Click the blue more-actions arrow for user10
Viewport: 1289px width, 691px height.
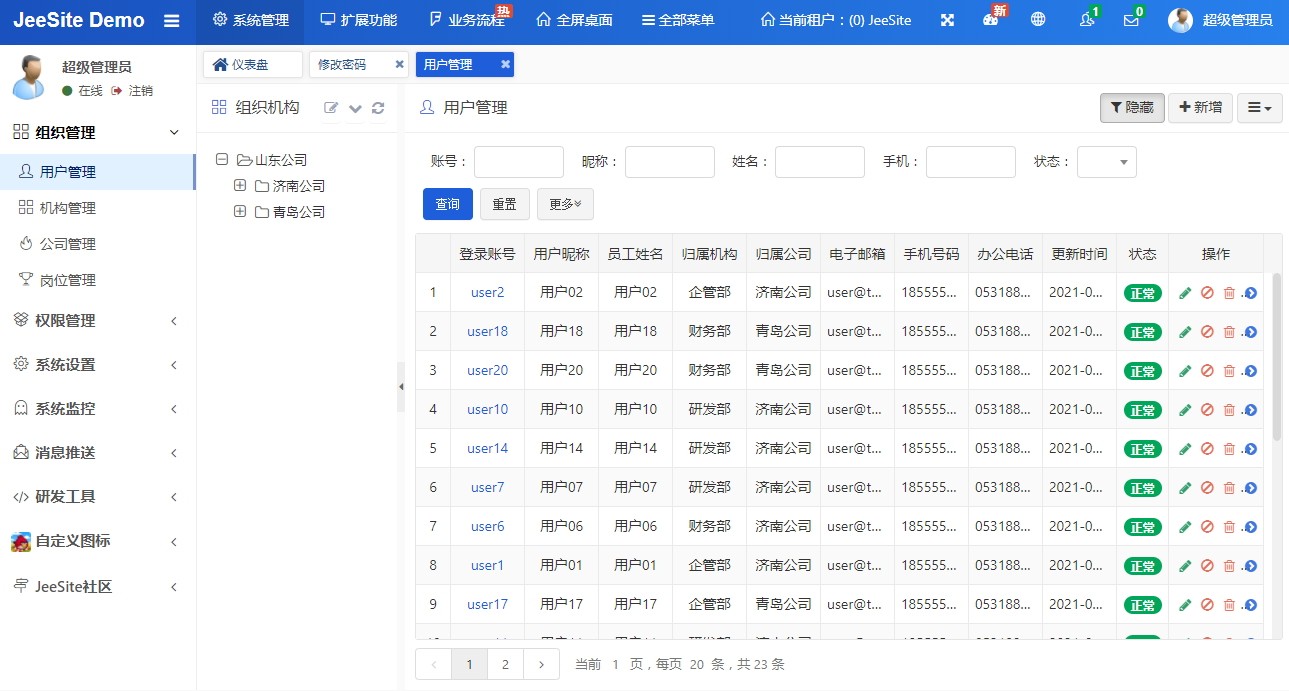click(1250, 410)
